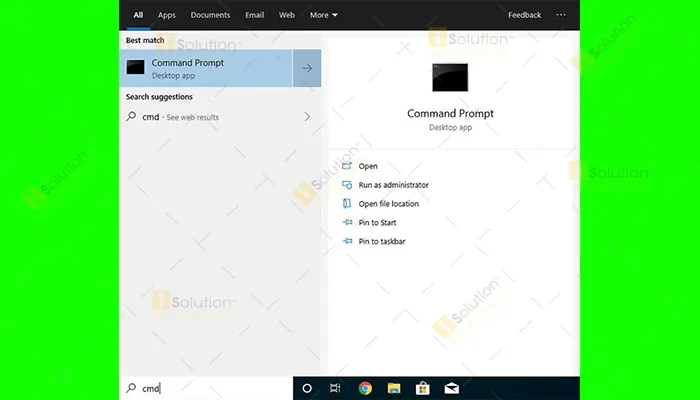Open chevron for cmd web results

click(x=307, y=117)
